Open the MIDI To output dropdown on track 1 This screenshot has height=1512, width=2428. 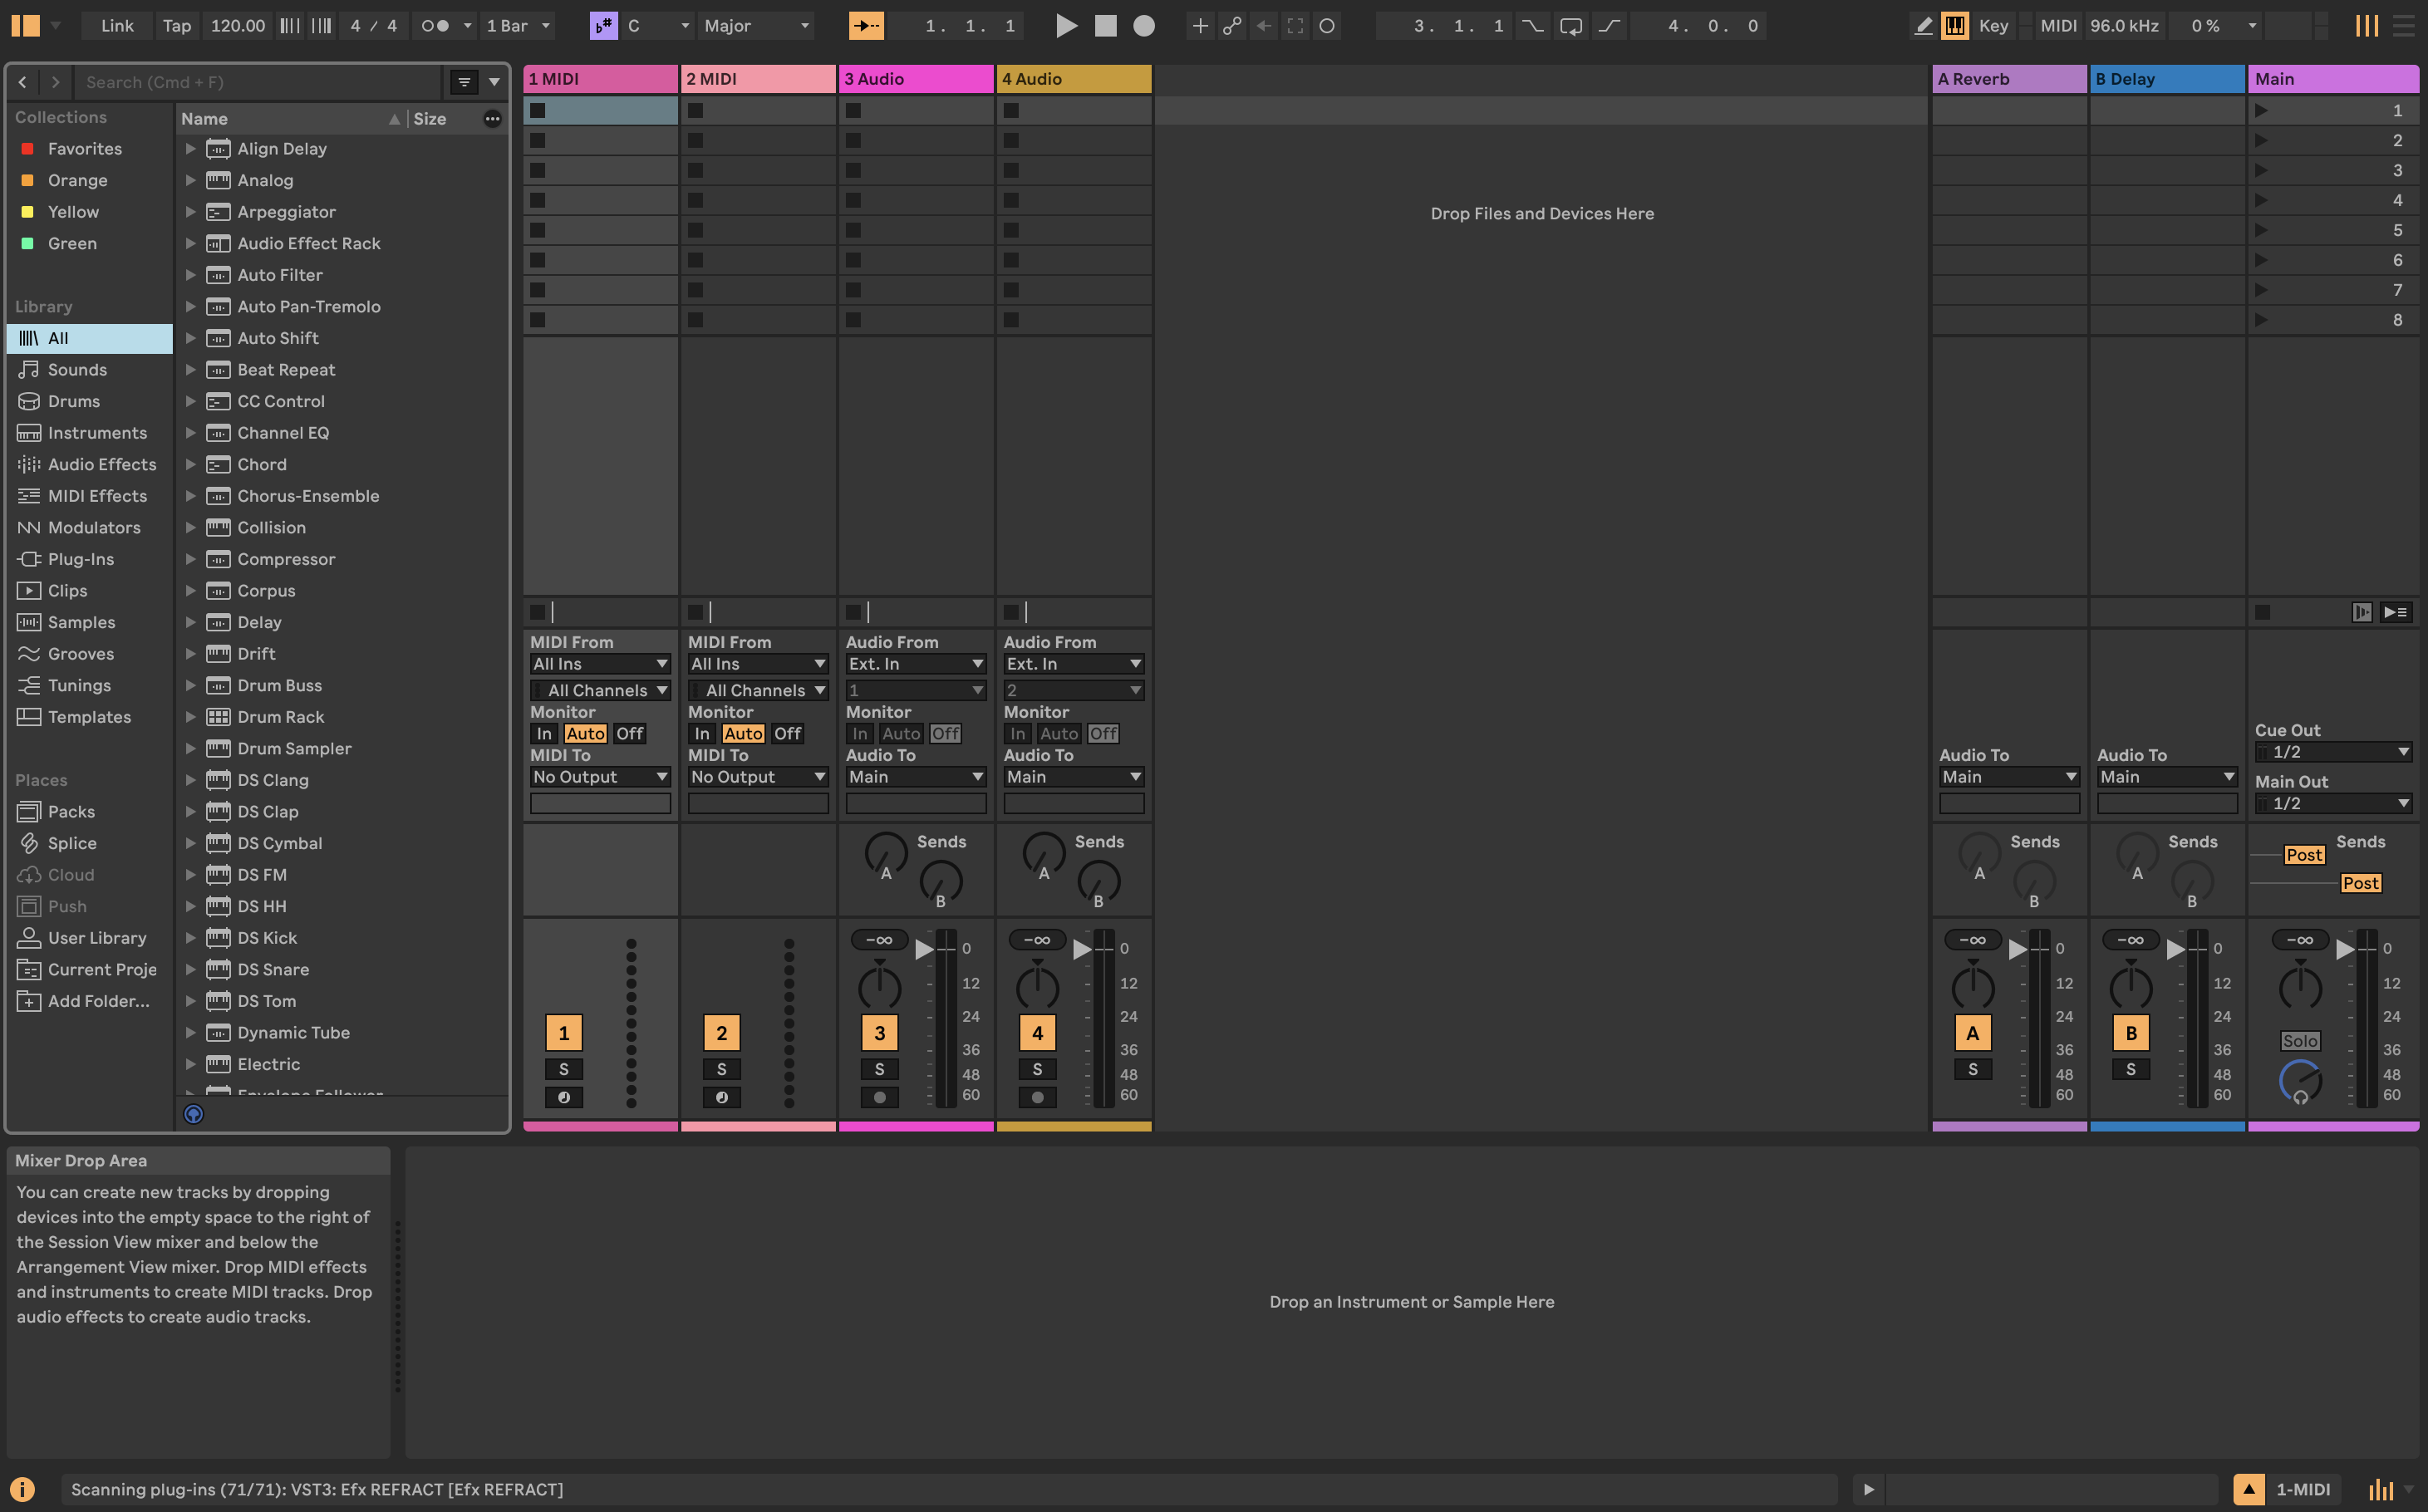point(600,777)
